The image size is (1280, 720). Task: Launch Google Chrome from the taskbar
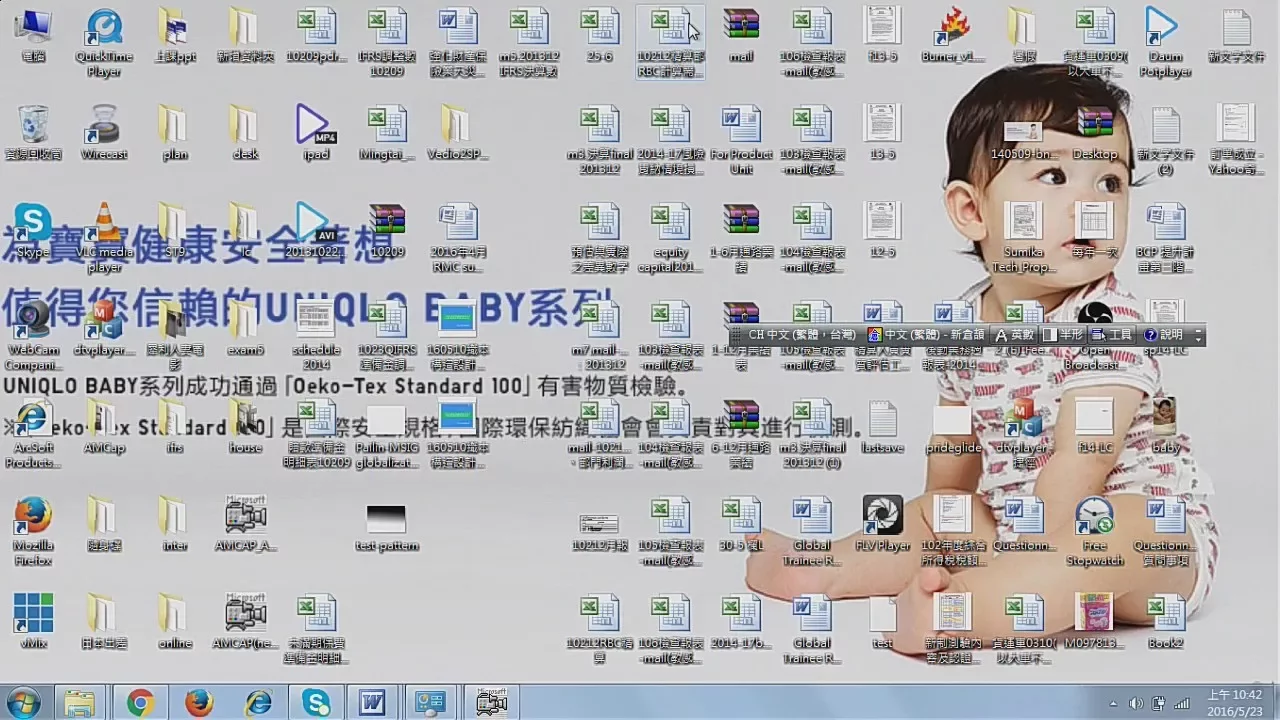pyautogui.click(x=139, y=703)
